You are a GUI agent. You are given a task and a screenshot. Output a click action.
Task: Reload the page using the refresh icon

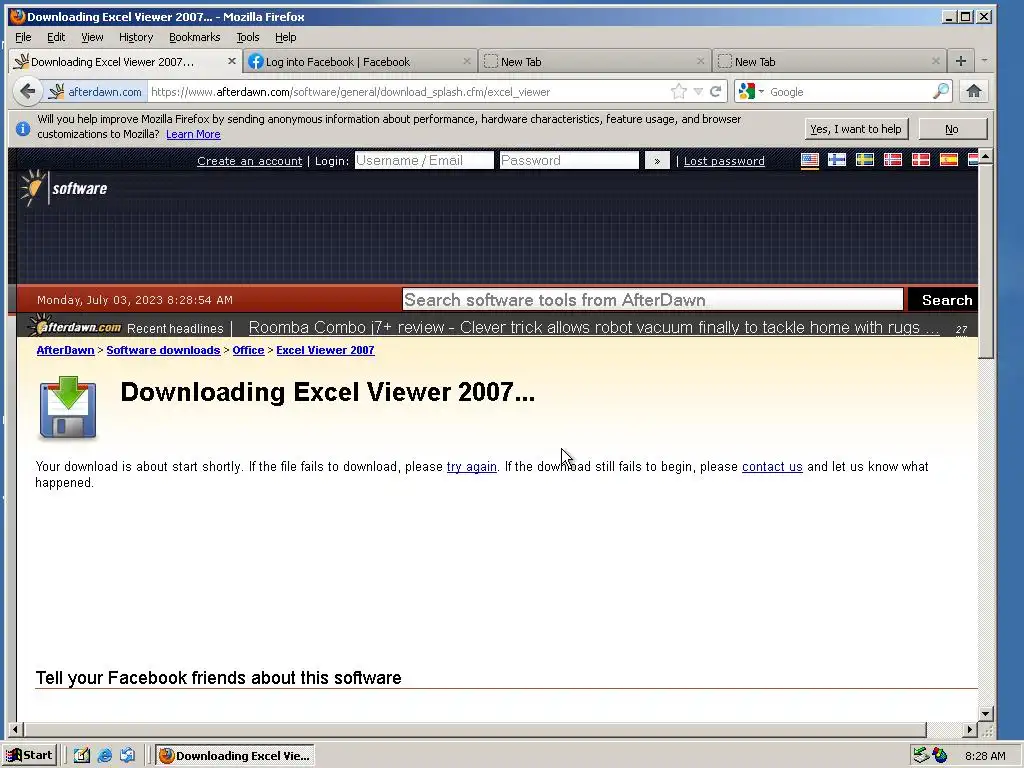(716, 91)
